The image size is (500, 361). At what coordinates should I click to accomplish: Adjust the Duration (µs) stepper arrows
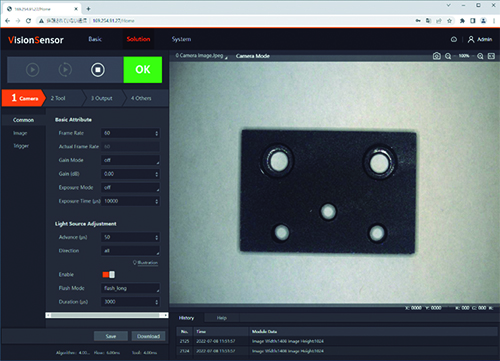coord(157,302)
